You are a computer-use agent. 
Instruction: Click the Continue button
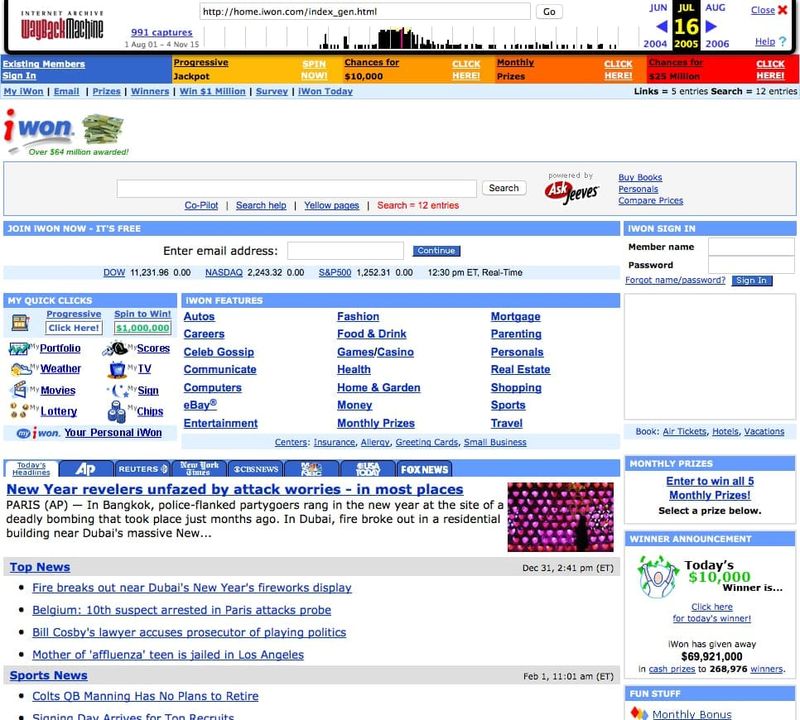click(x=436, y=251)
